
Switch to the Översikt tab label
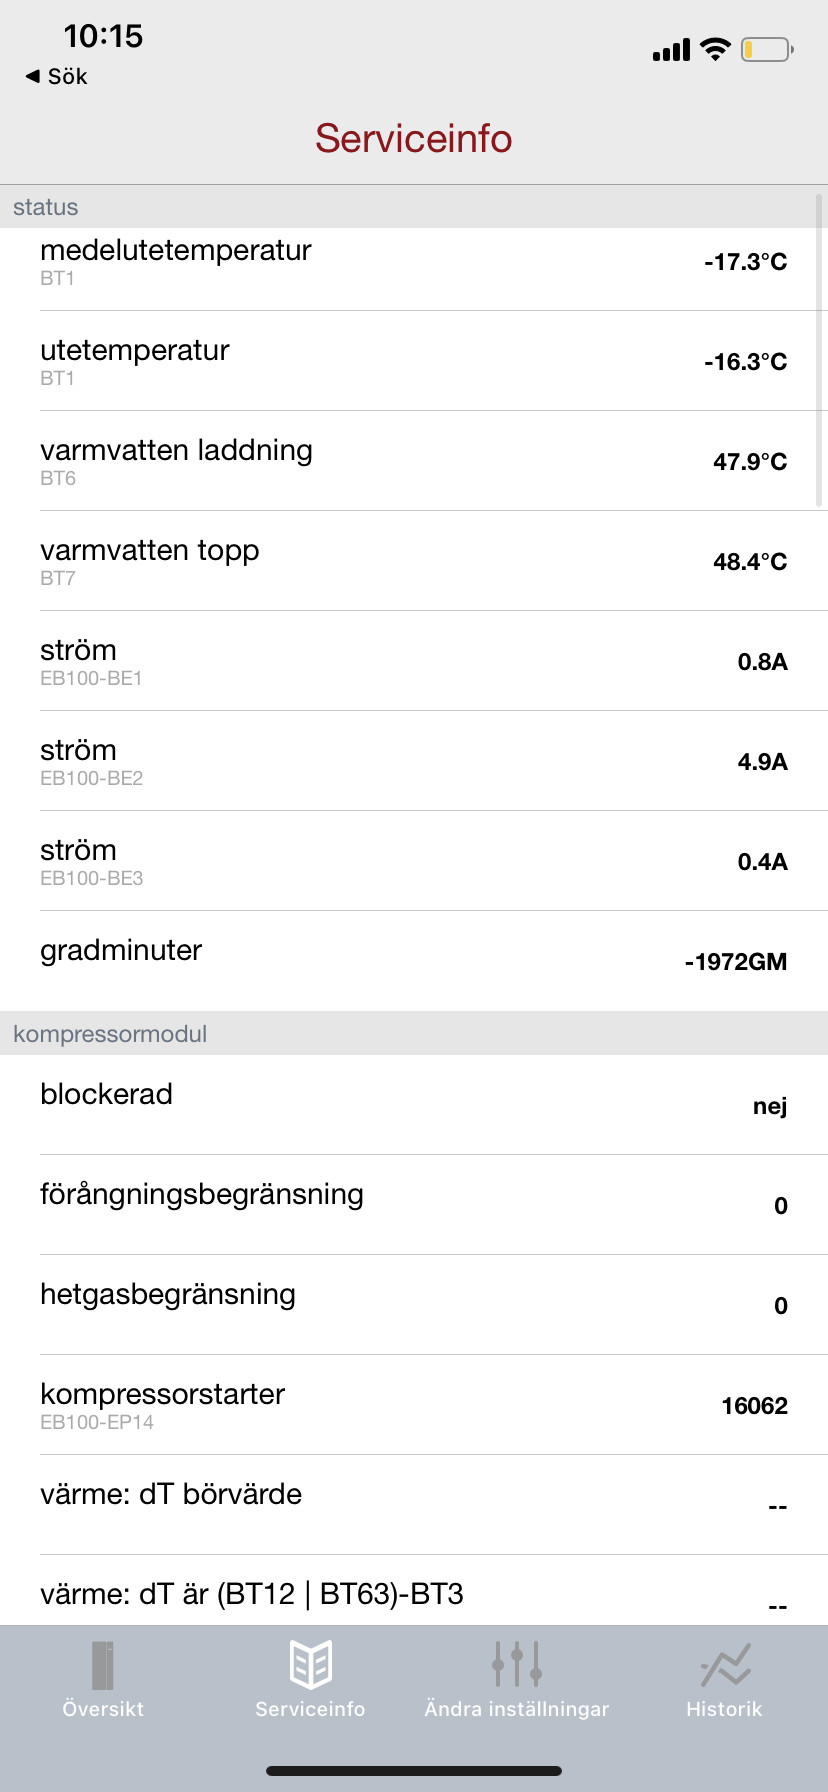click(103, 1709)
